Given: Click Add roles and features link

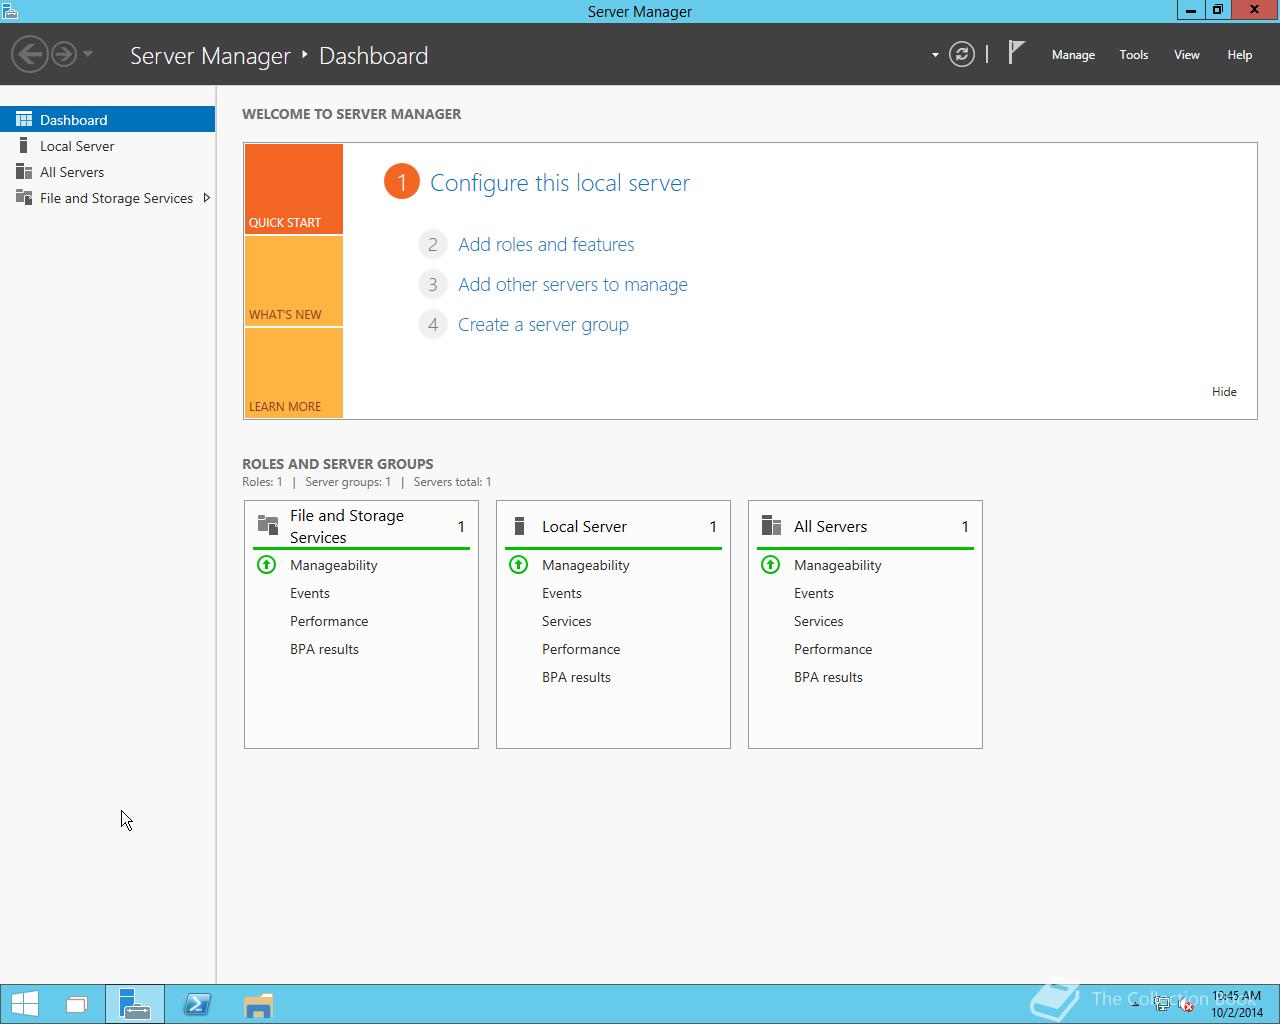Looking at the screenshot, I should coord(546,245).
